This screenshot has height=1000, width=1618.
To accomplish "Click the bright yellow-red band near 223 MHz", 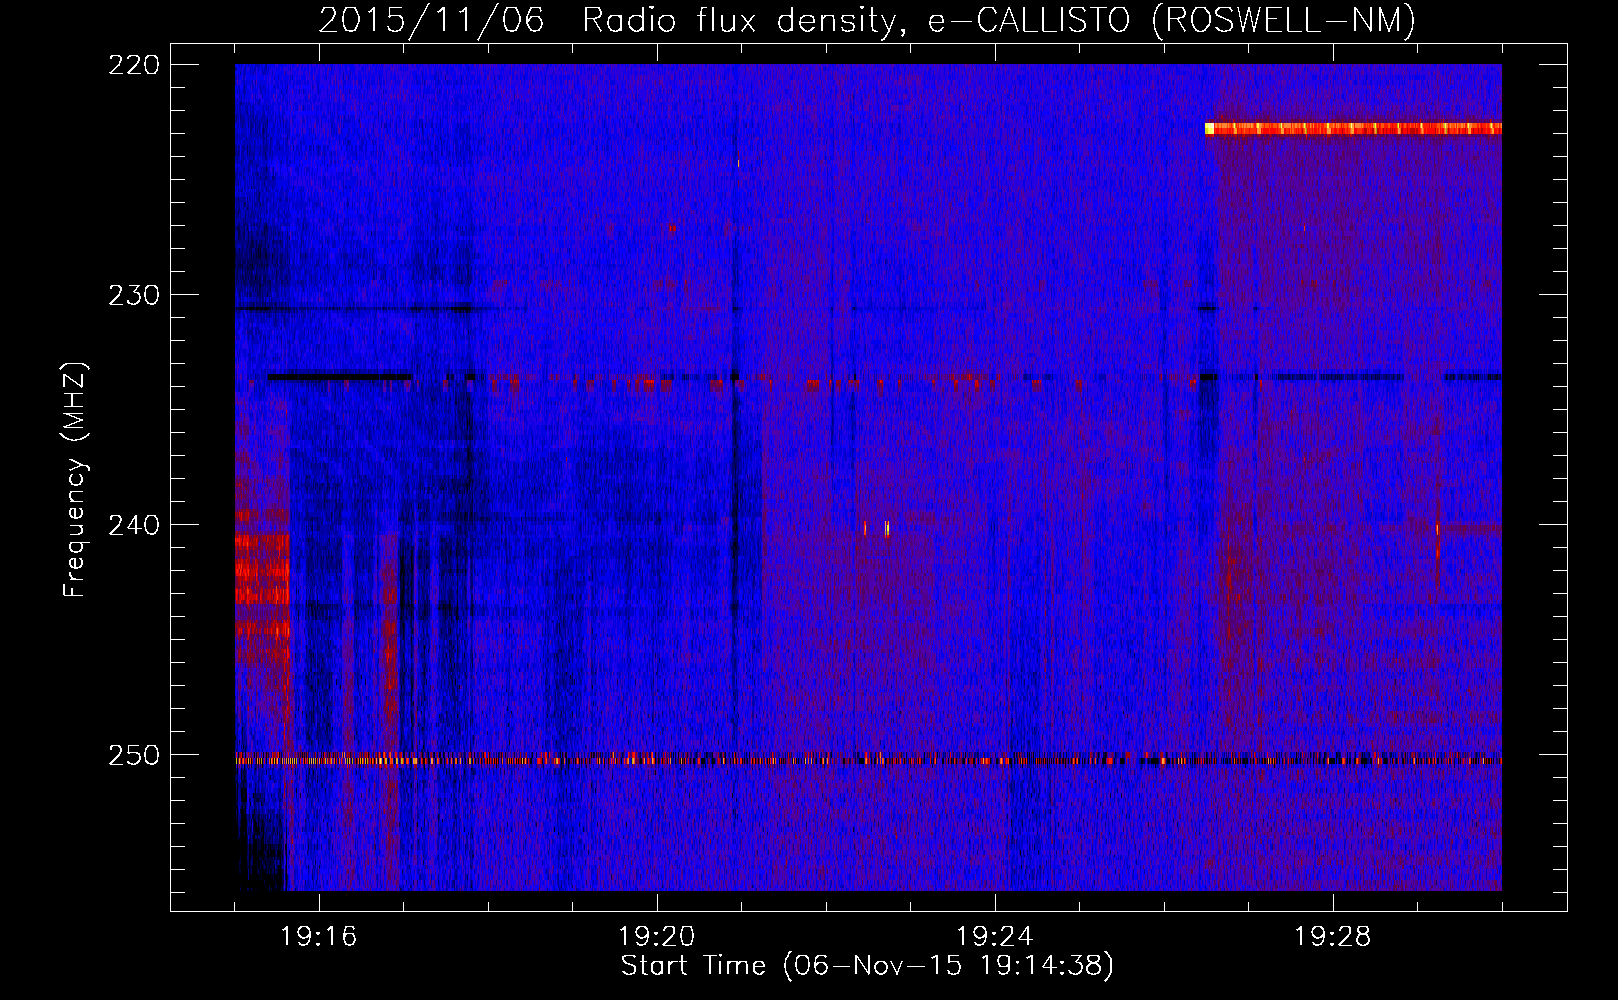I will pyautogui.click(x=1353, y=128).
